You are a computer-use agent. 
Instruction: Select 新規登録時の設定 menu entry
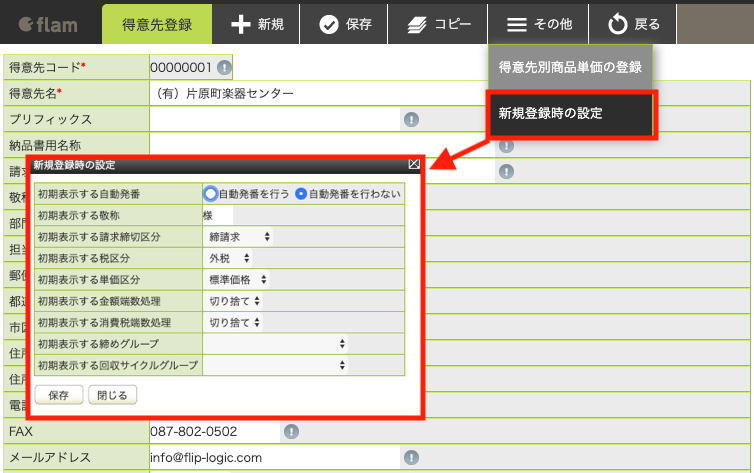point(570,113)
